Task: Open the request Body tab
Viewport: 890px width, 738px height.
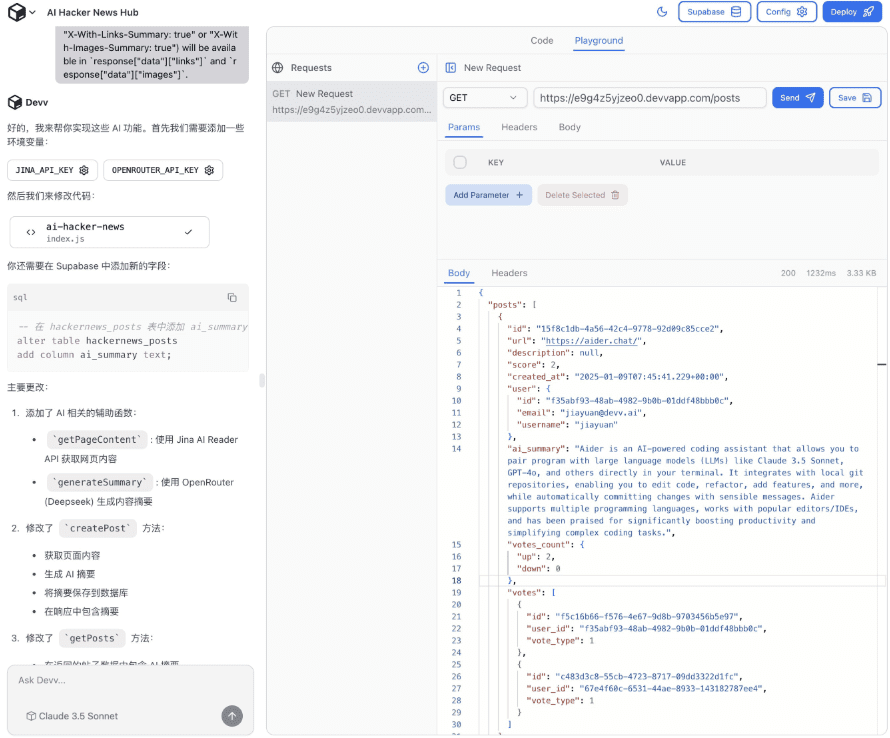Action: pos(569,127)
